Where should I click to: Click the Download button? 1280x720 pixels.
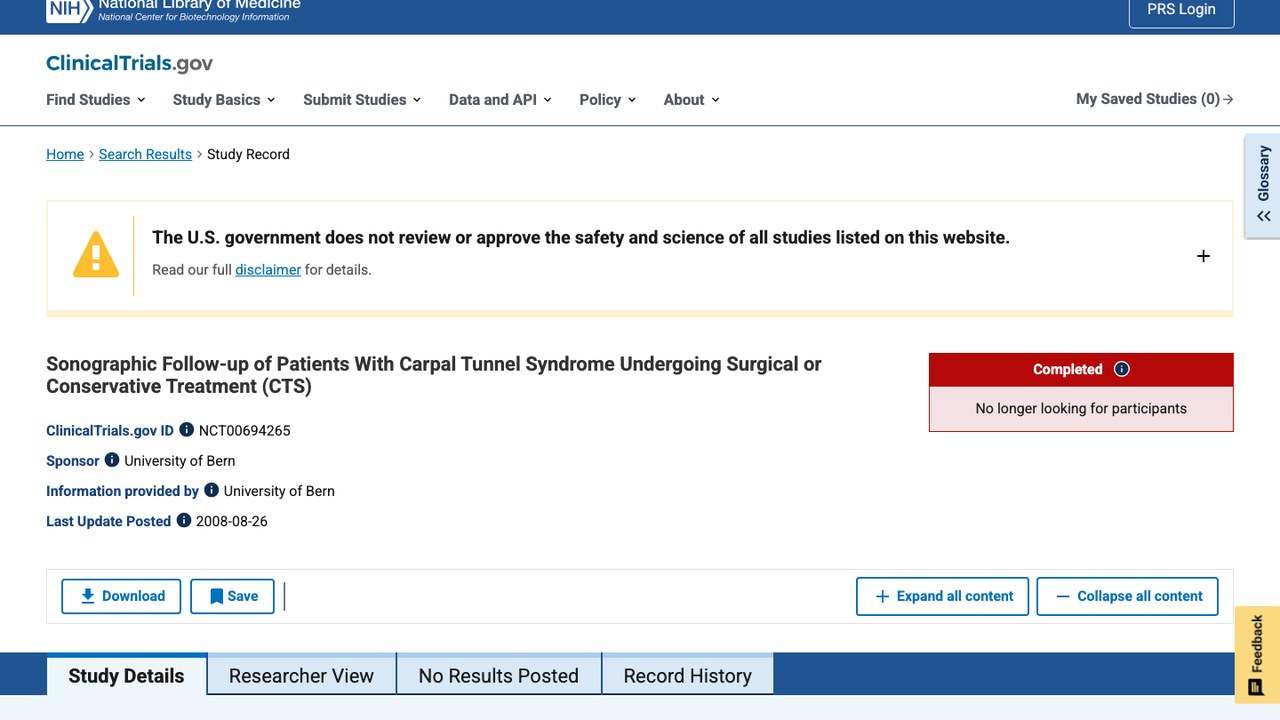pos(121,596)
